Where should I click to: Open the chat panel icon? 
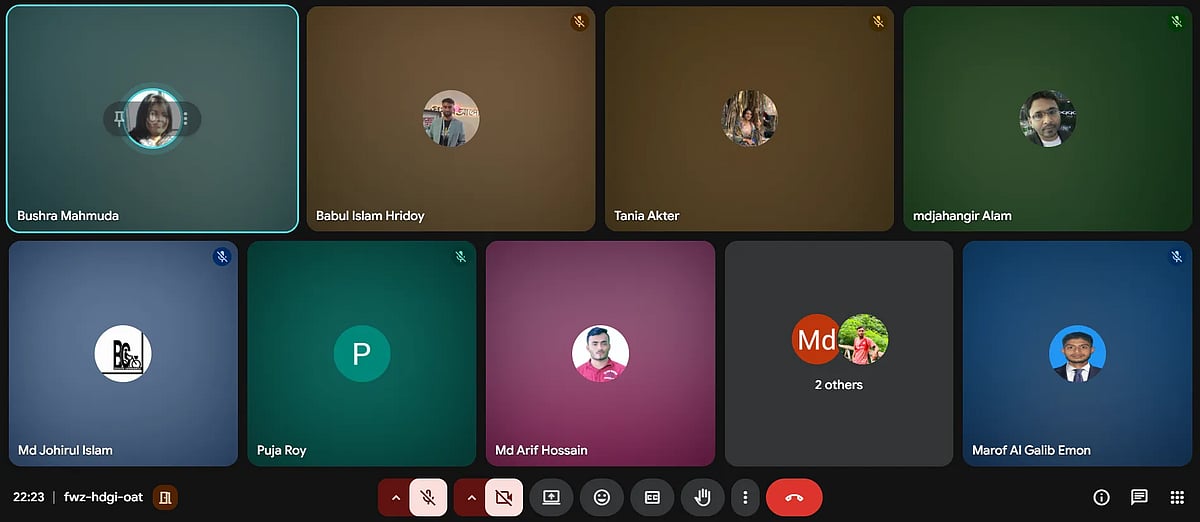click(1139, 497)
